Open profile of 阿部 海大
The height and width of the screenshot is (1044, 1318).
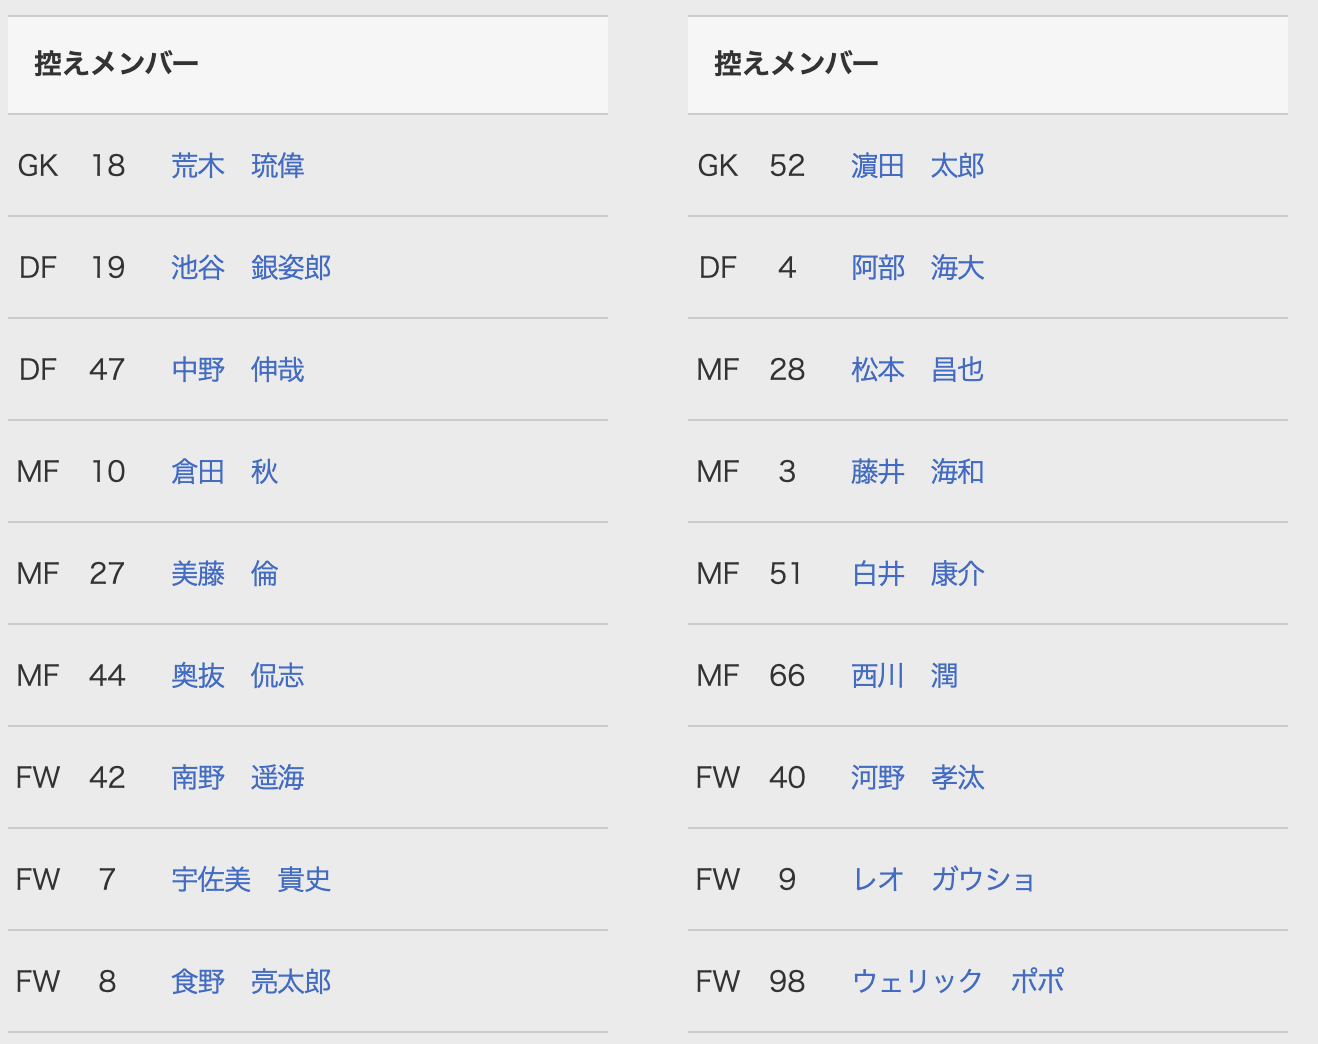click(918, 268)
